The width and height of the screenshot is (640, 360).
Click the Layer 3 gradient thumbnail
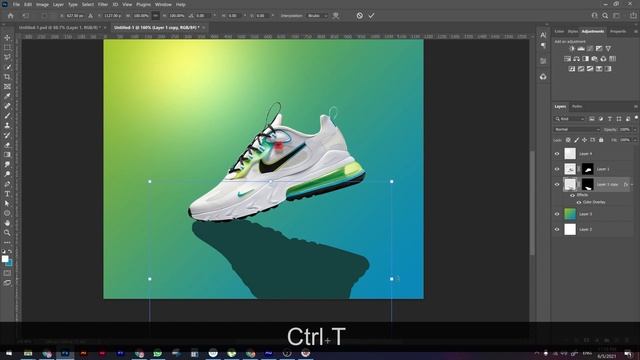(x=570, y=214)
